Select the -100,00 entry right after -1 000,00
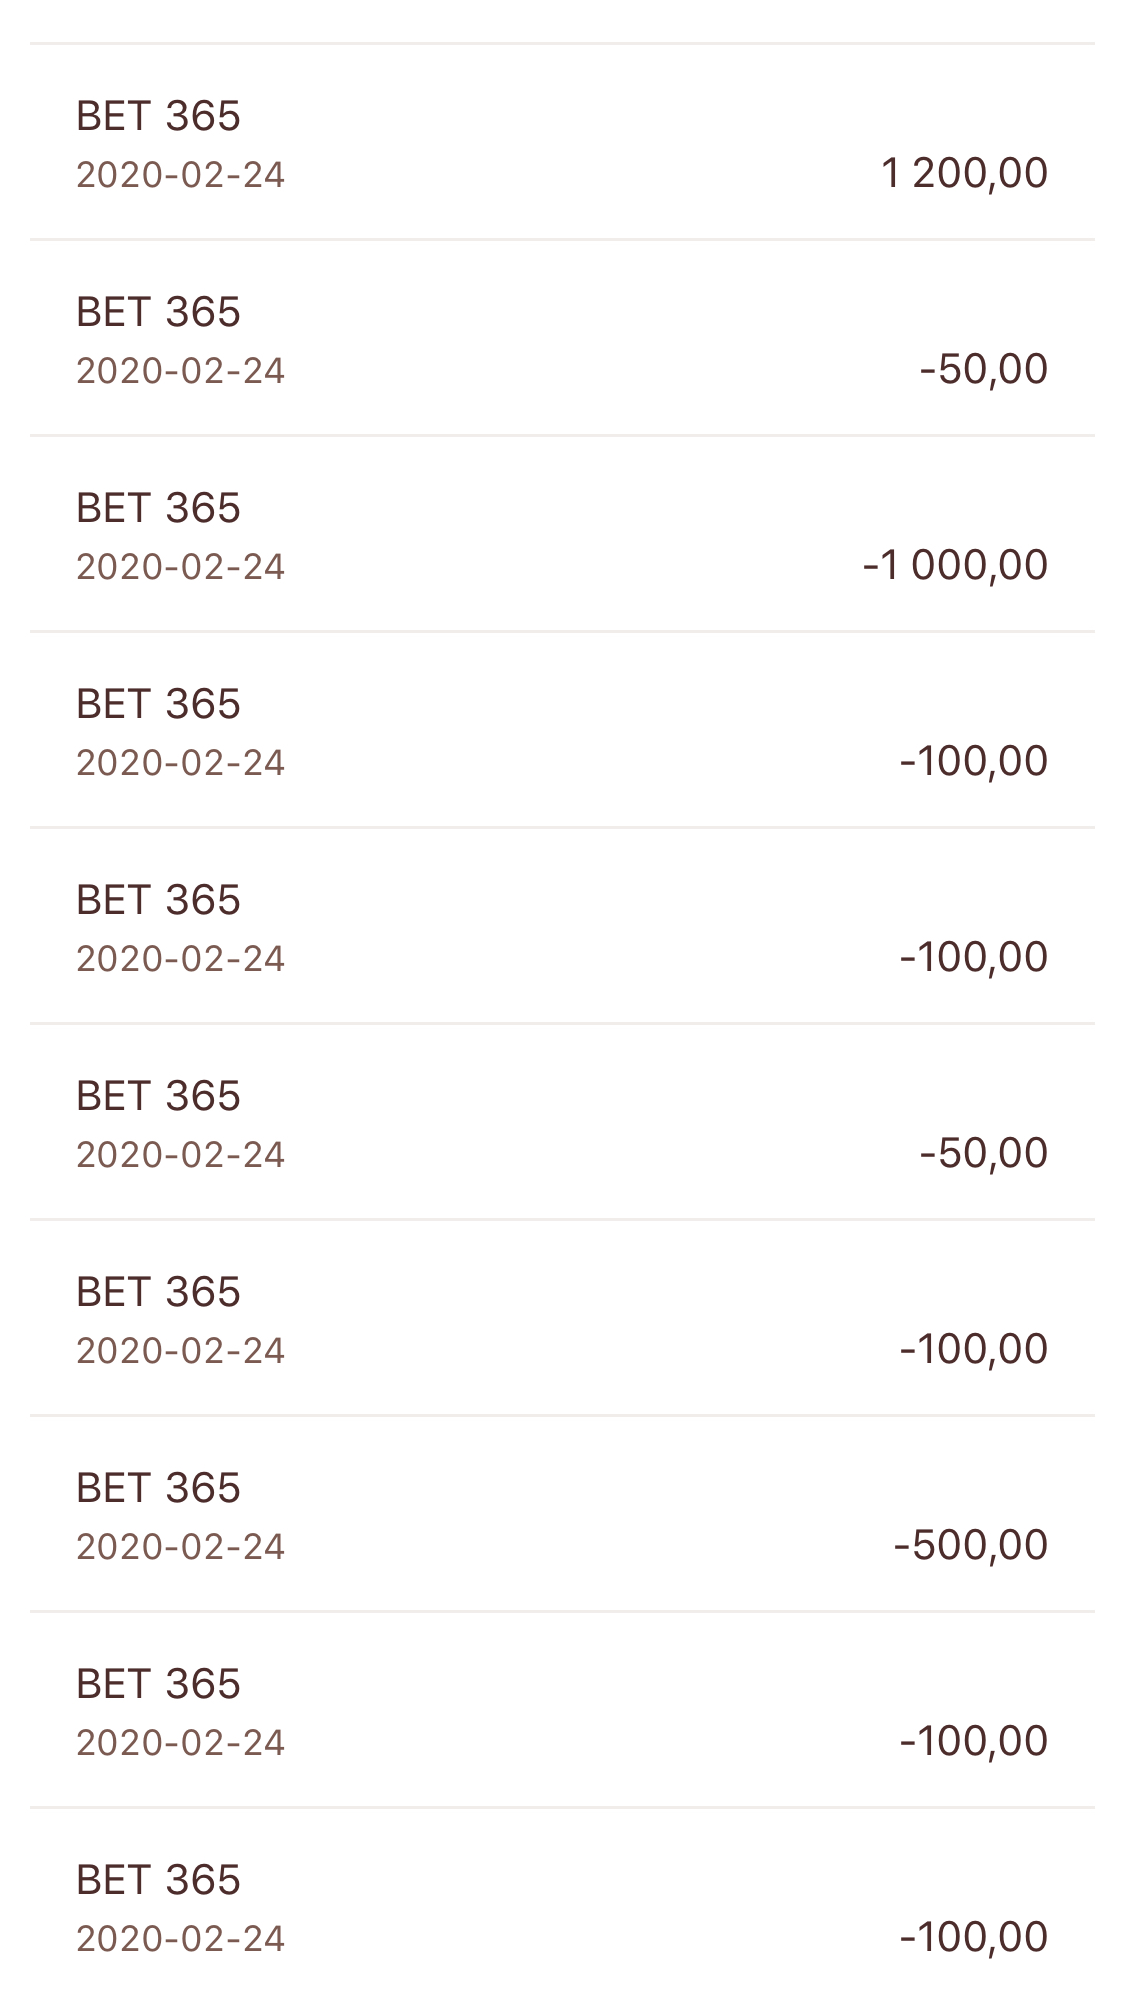Image resolution: width=1125 pixels, height=2001 pixels. click(x=562, y=730)
